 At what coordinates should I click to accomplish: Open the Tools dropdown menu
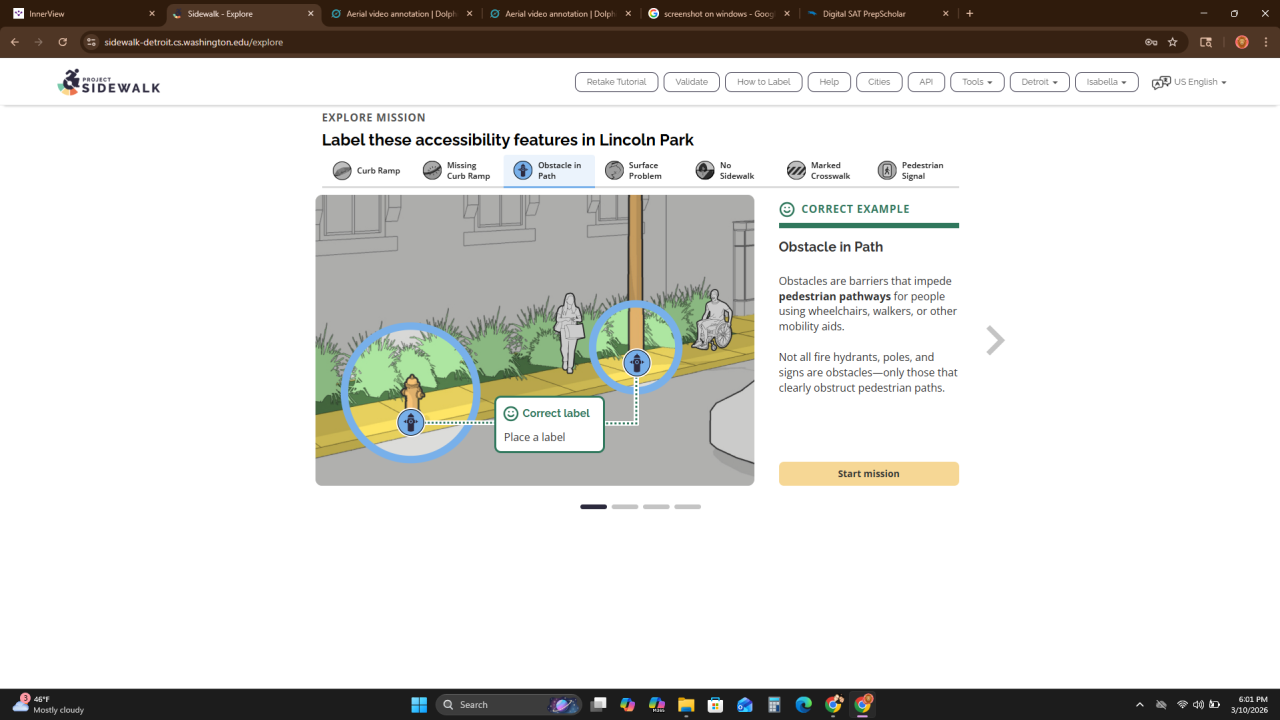(977, 82)
